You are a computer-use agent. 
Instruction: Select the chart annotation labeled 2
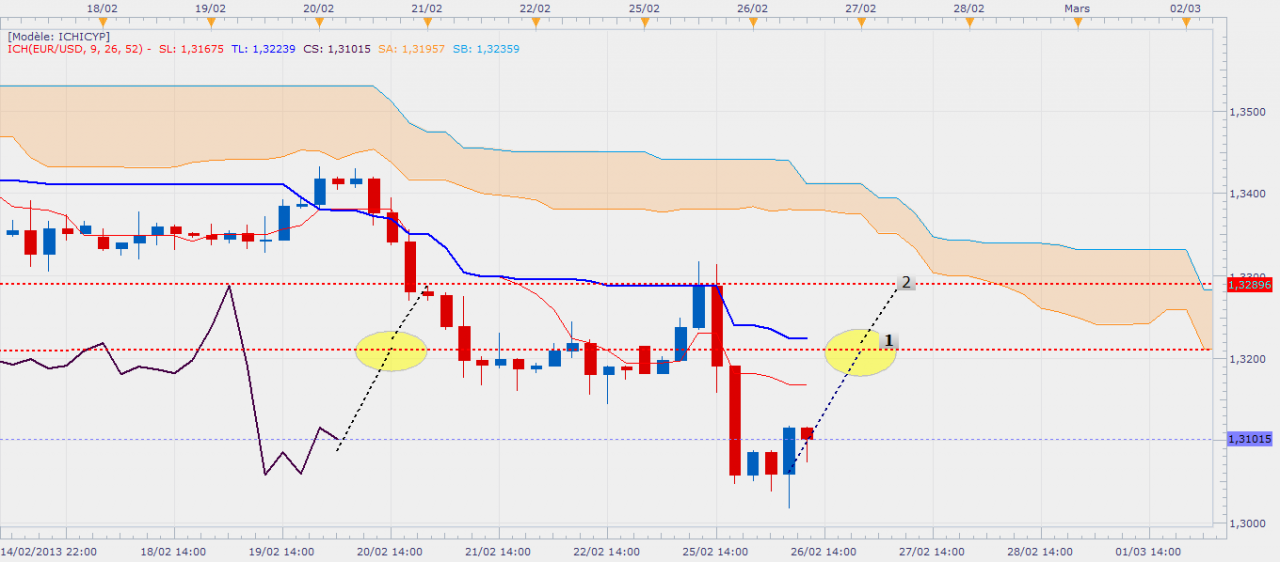click(x=905, y=283)
